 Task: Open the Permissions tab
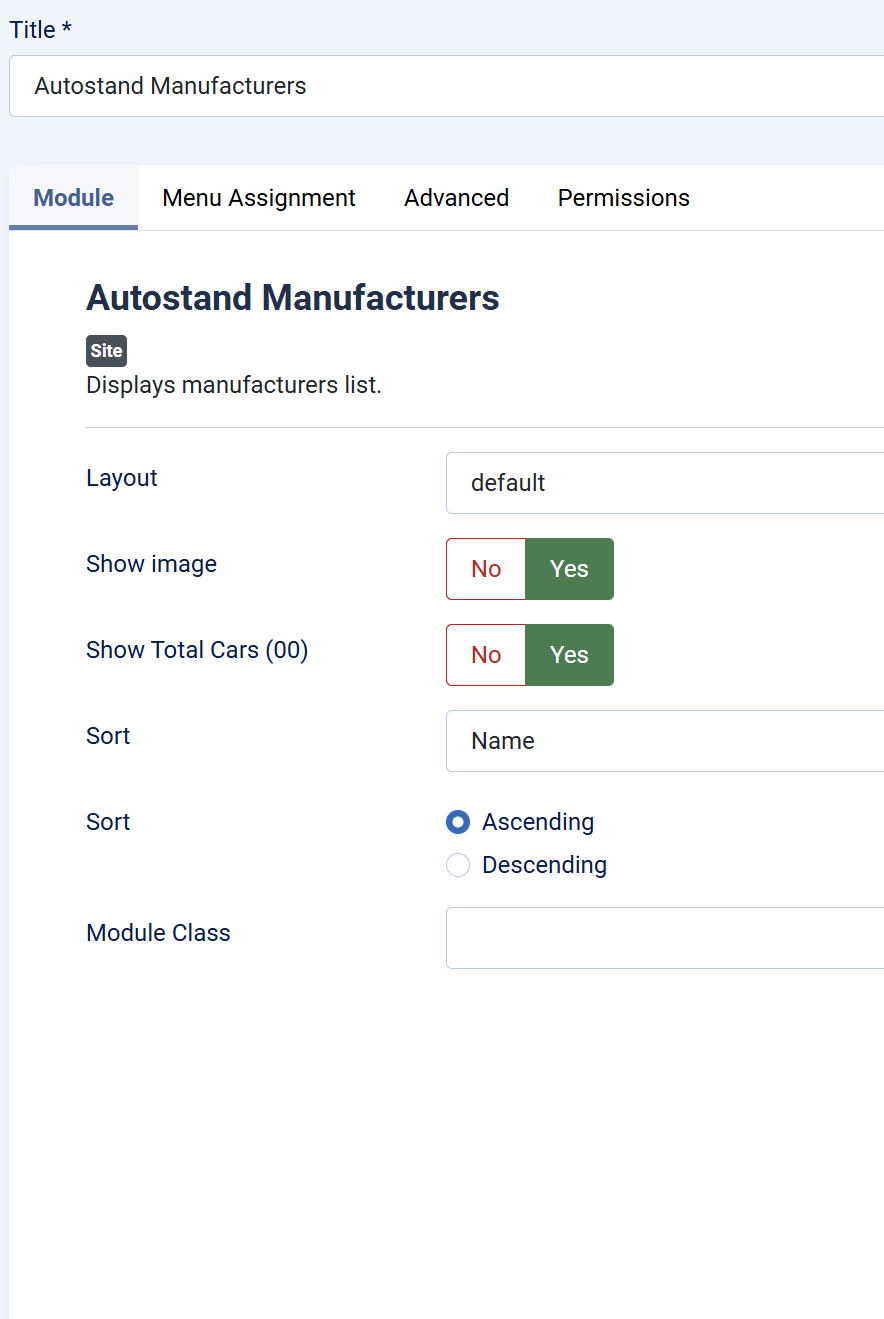click(x=624, y=198)
